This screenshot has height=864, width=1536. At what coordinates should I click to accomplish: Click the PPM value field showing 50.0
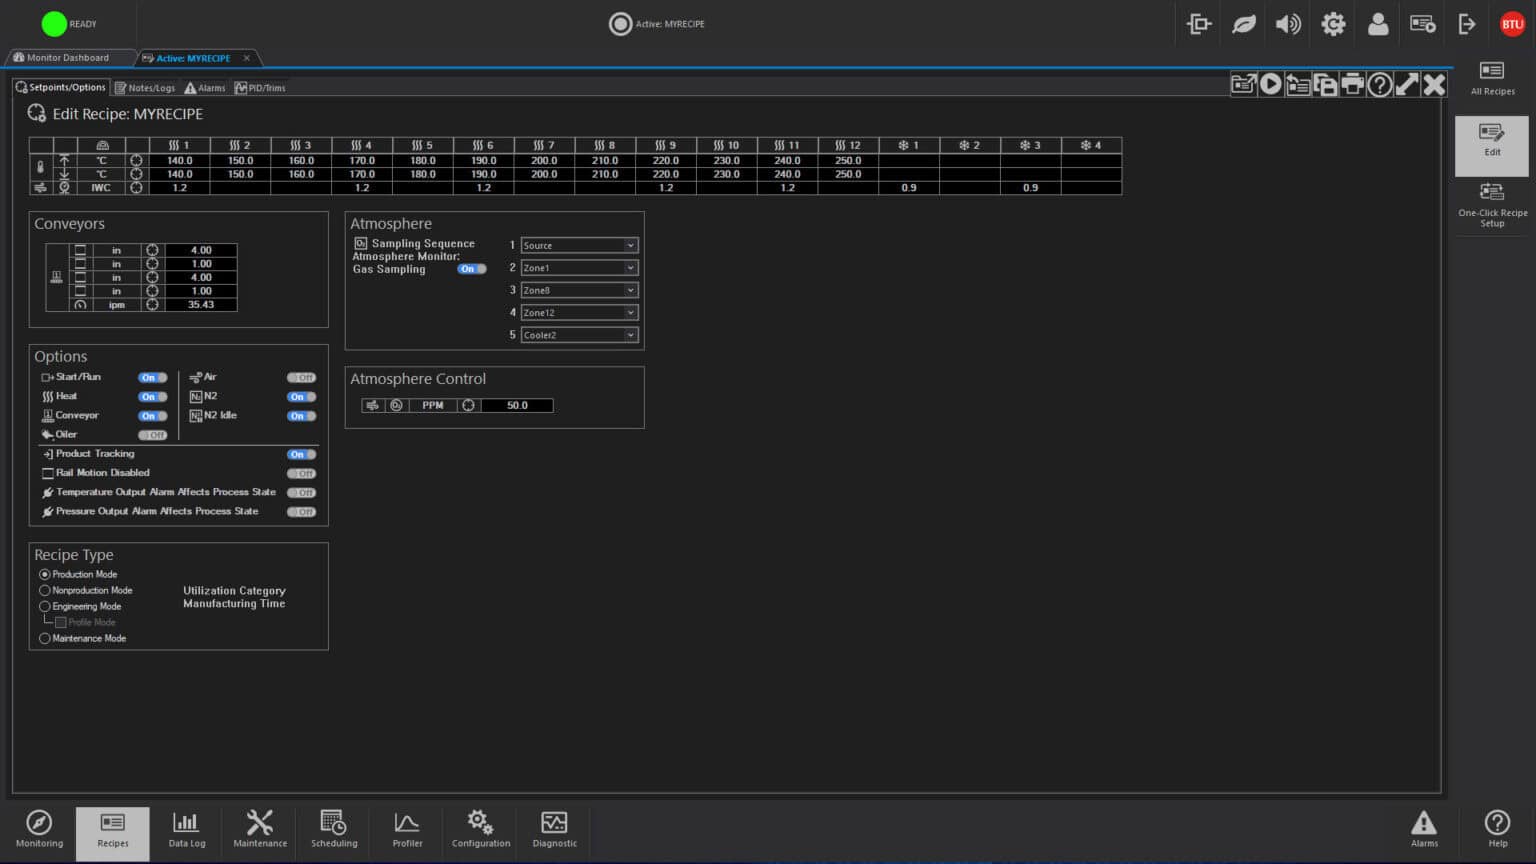click(x=517, y=405)
